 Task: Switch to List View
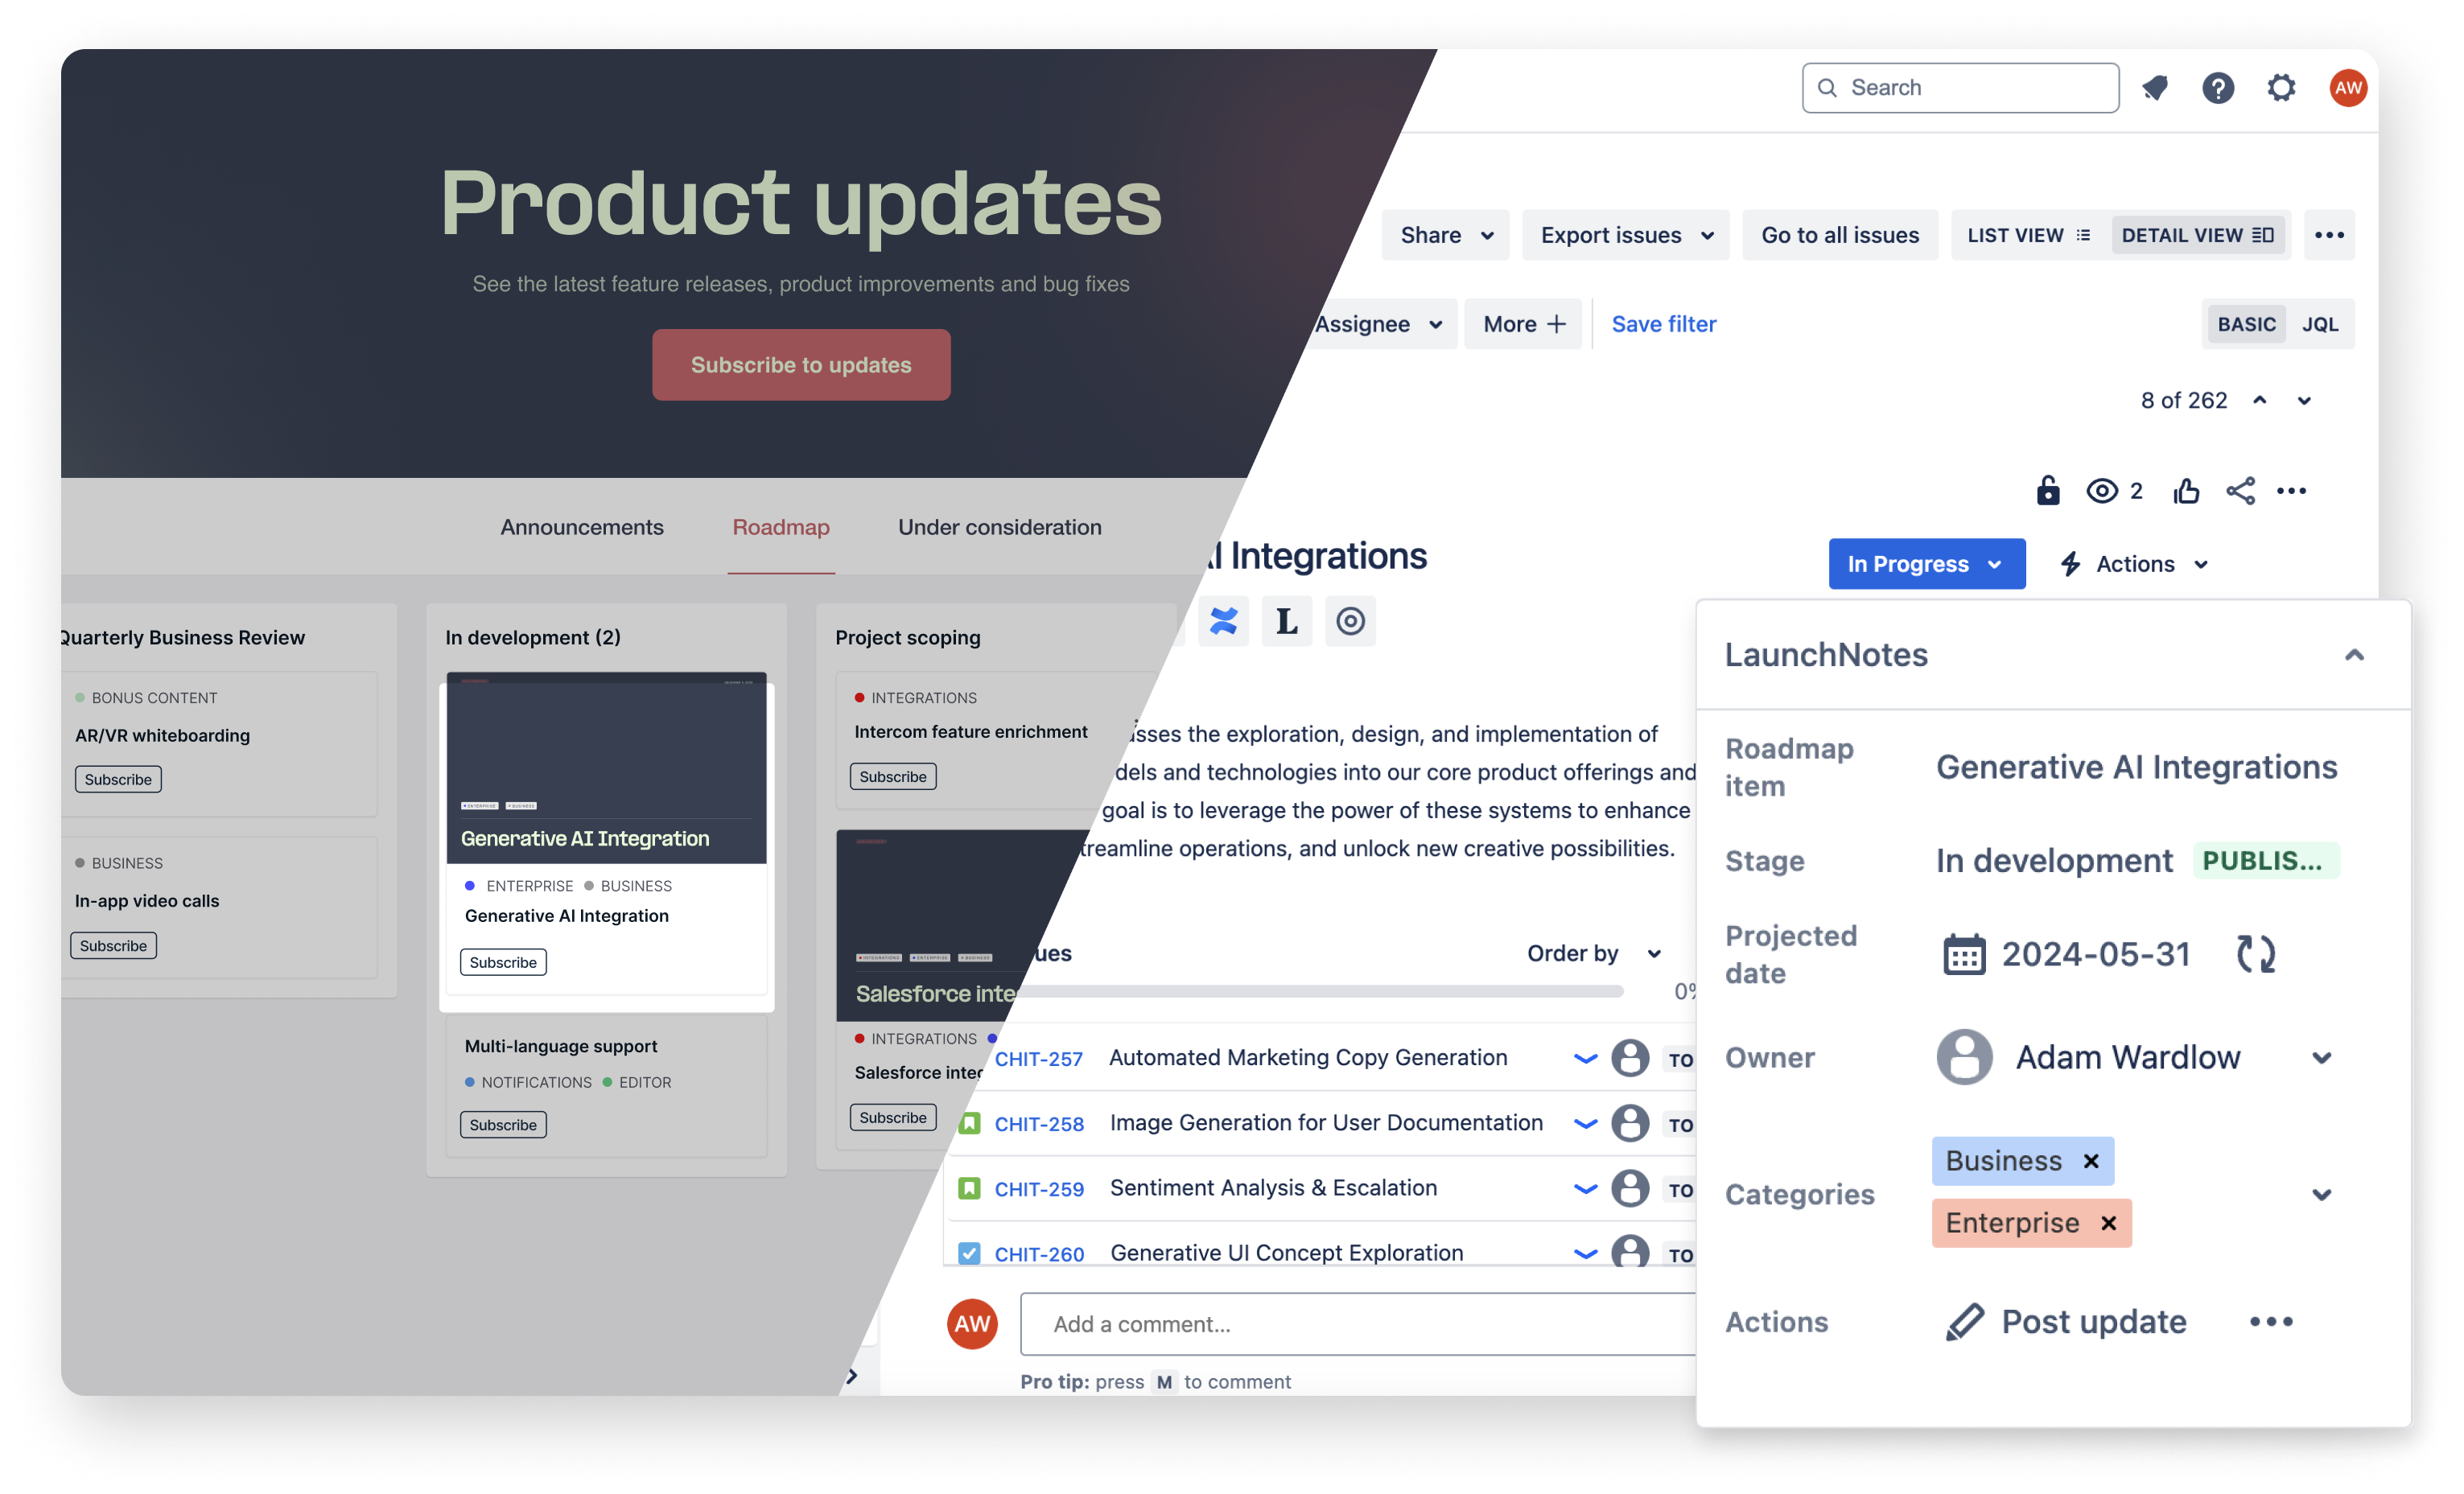[x=2029, y=235]
